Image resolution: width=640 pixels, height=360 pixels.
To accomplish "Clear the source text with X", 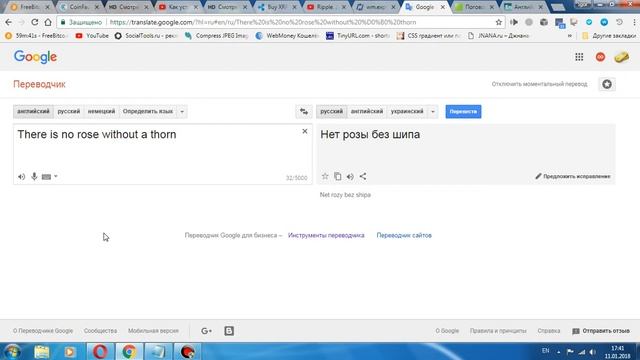I will coord(304,131).
